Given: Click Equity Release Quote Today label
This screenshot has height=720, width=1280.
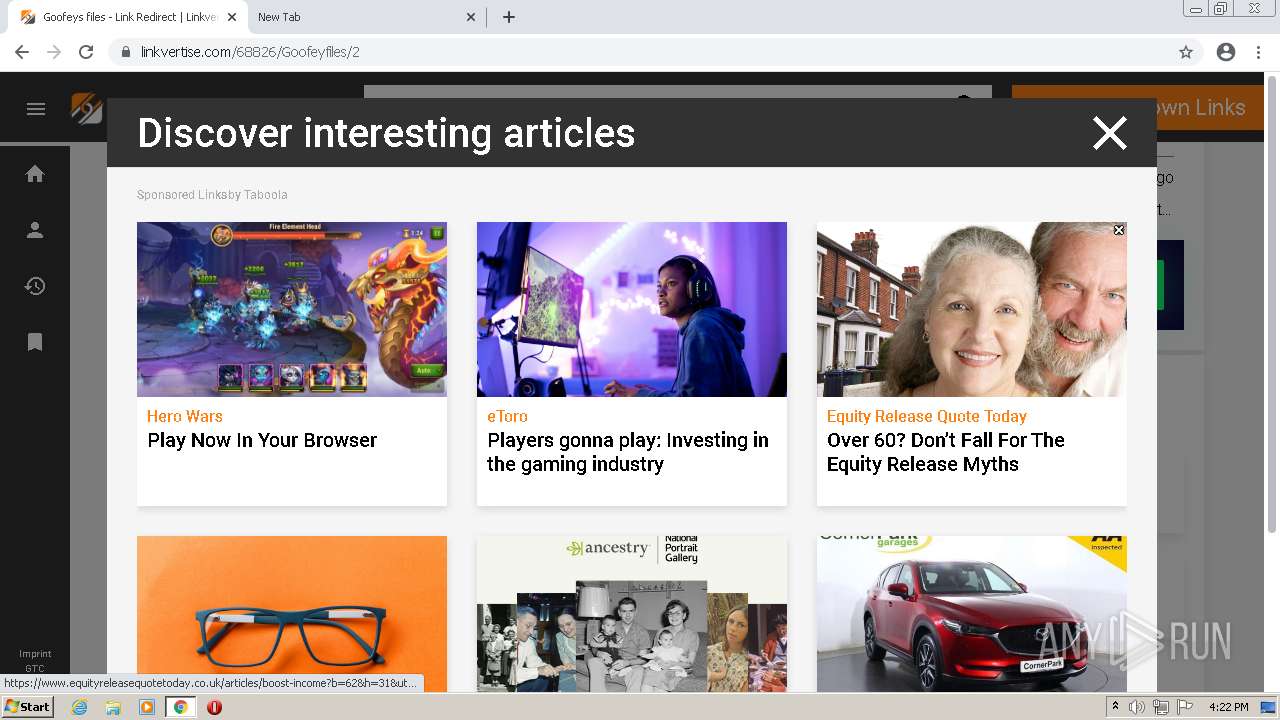Looking at the screenshot, I should point(927,416).
